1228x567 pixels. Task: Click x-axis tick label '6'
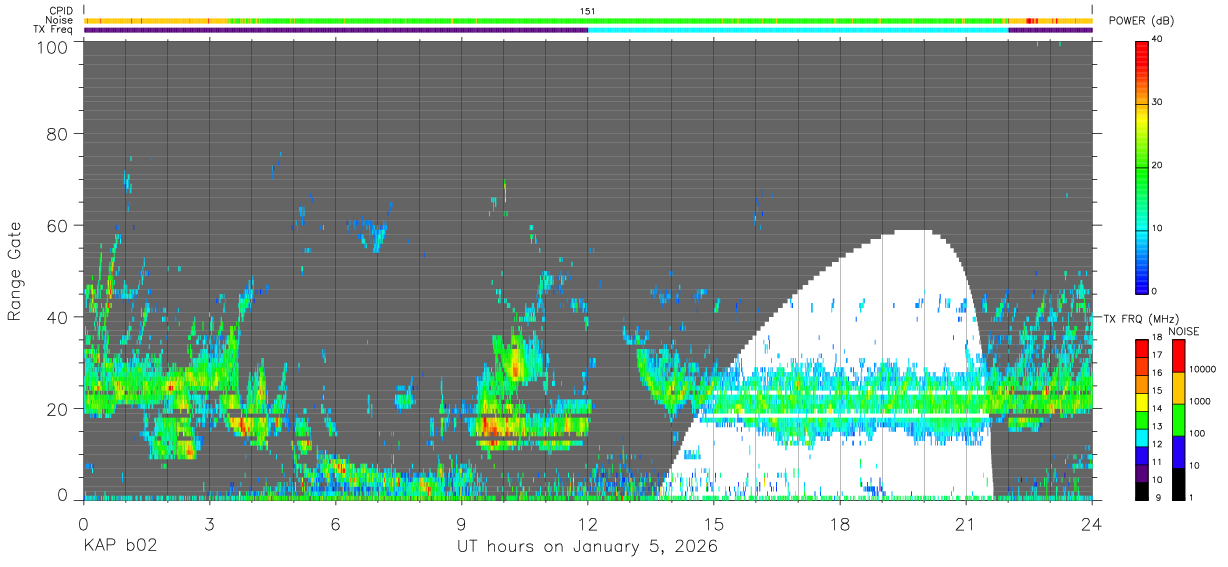pos(335,525)
